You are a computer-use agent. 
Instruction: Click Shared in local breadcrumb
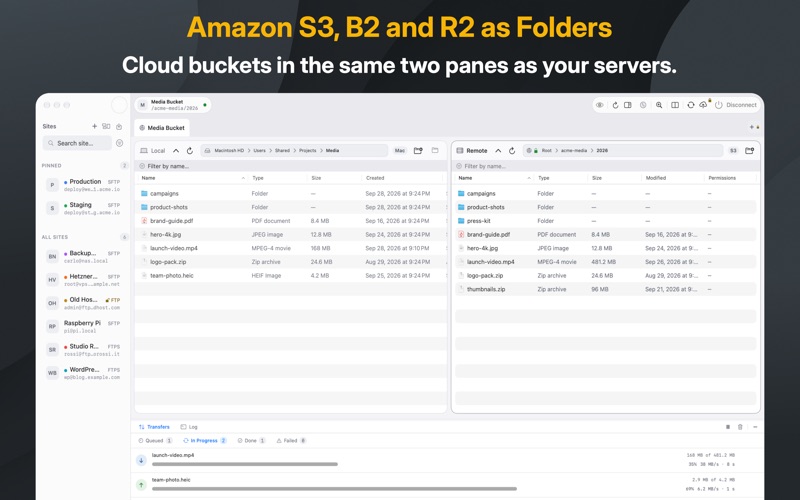click(x=282, y=151)
